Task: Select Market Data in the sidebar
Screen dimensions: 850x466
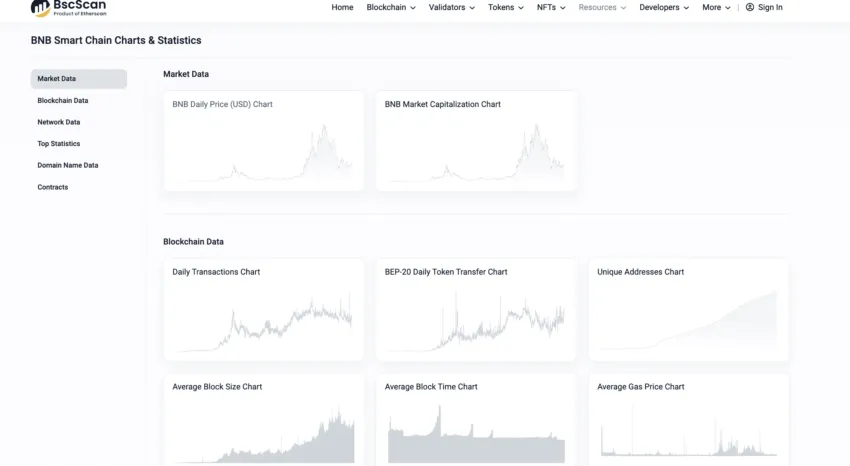Action: pyautogui.click(x=57, y=79)
